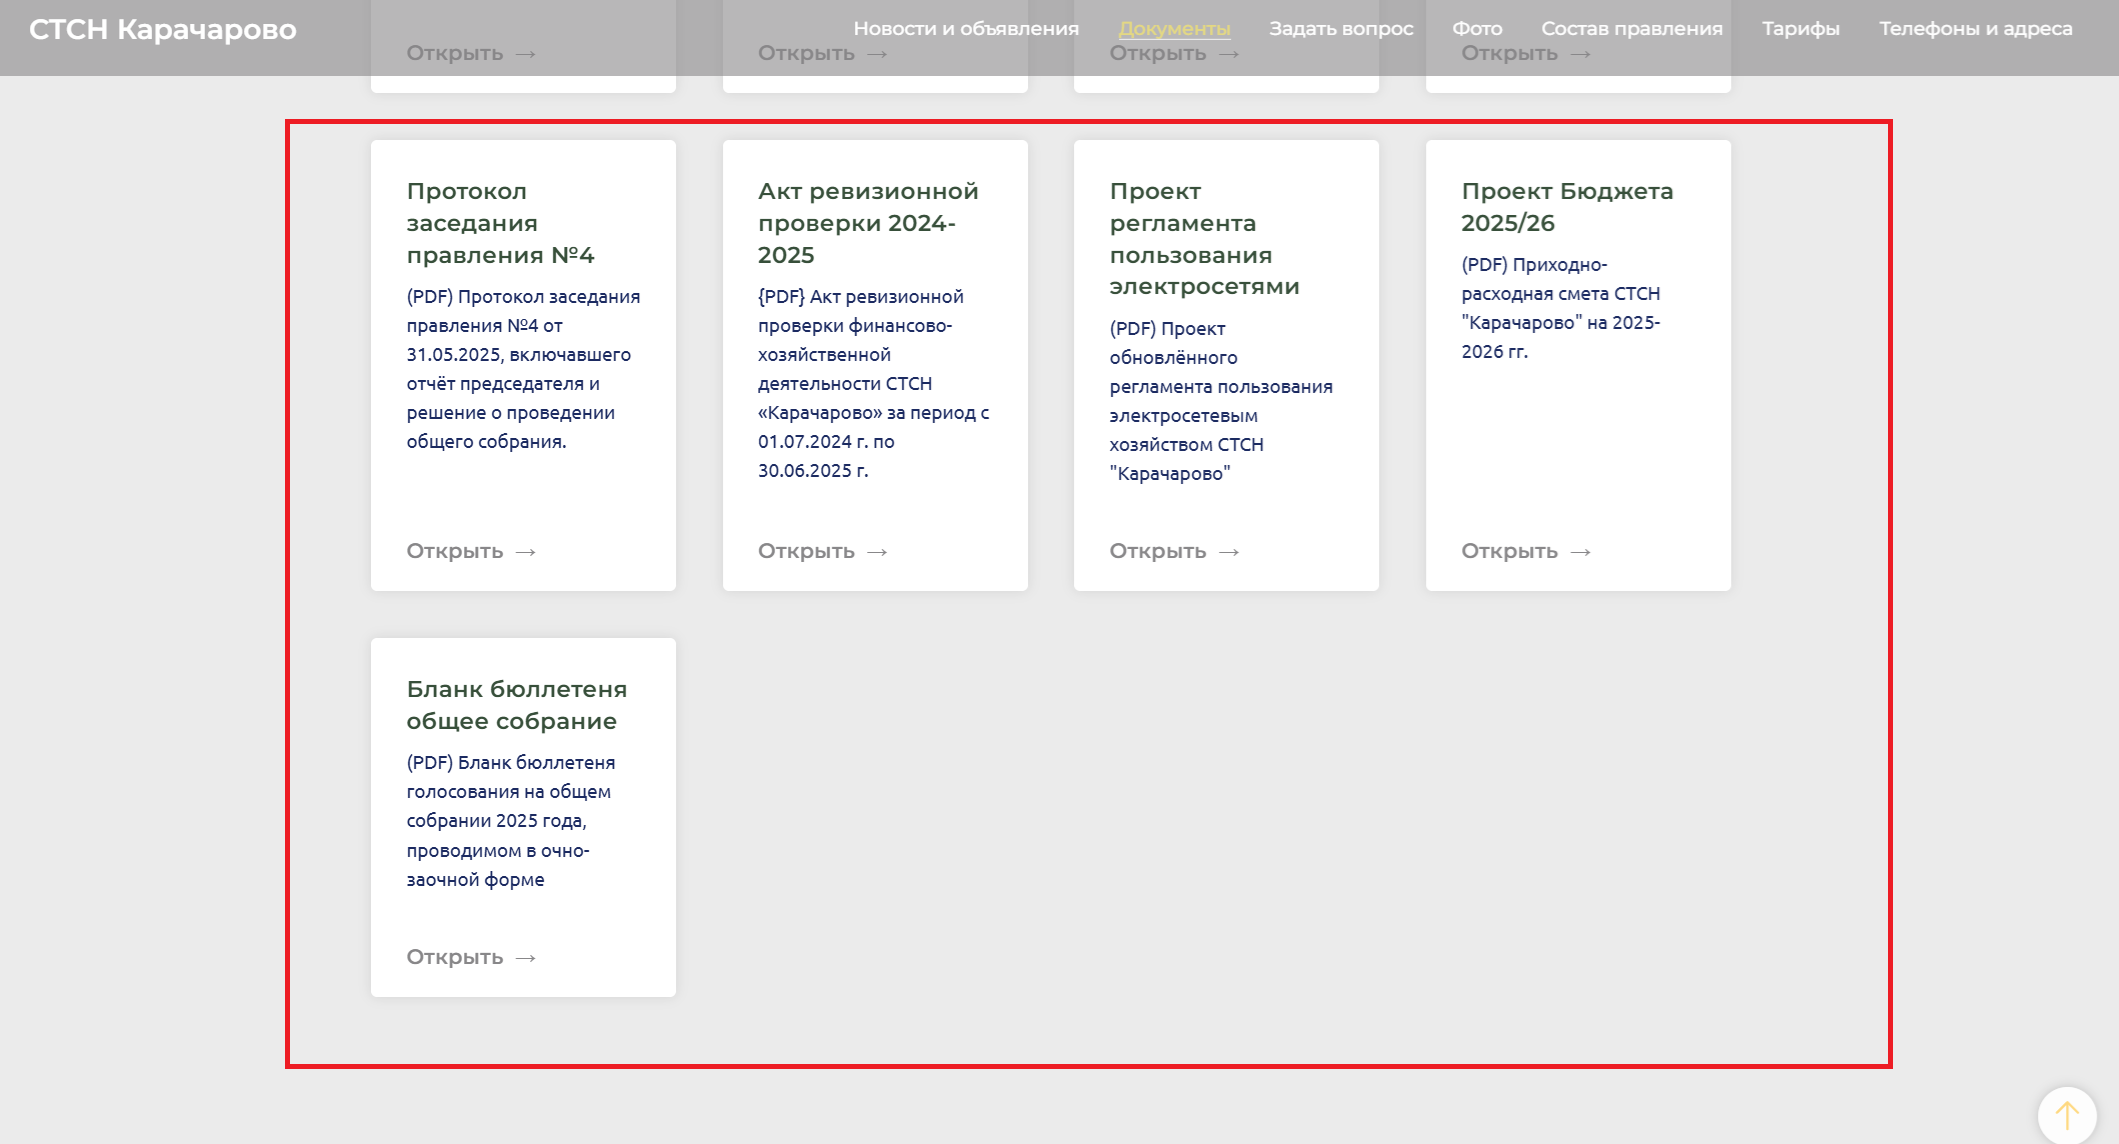Click Открыть under Бланк бюллетеня общее собрание
The height and width of the screenshot is (1144, 2119).
471,957
